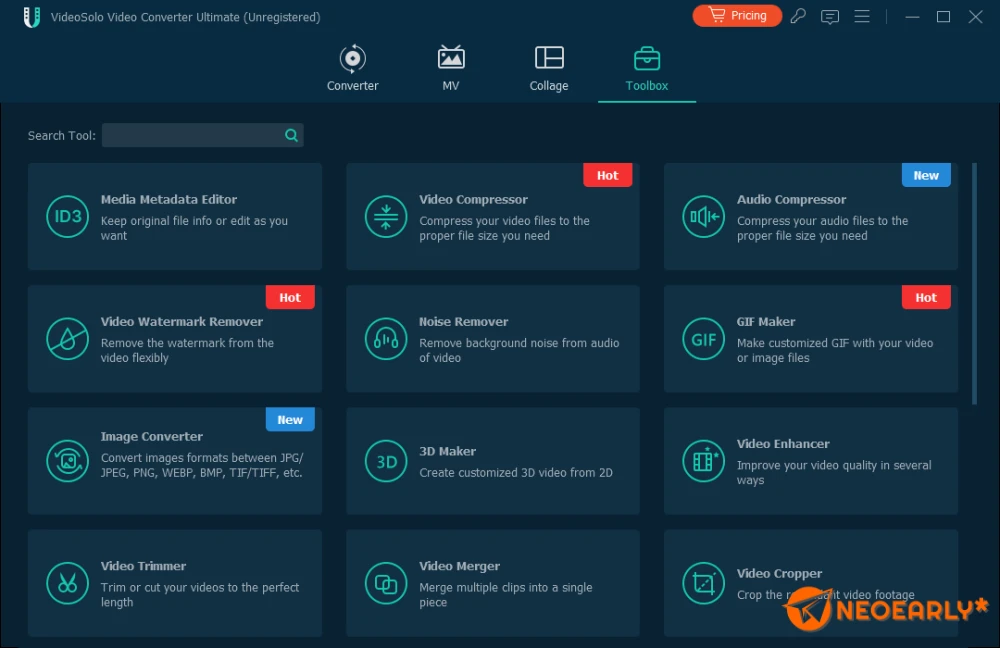Click 'Compress your video files' description
This screenshot has height=648, width=1000.
(504, 228)
